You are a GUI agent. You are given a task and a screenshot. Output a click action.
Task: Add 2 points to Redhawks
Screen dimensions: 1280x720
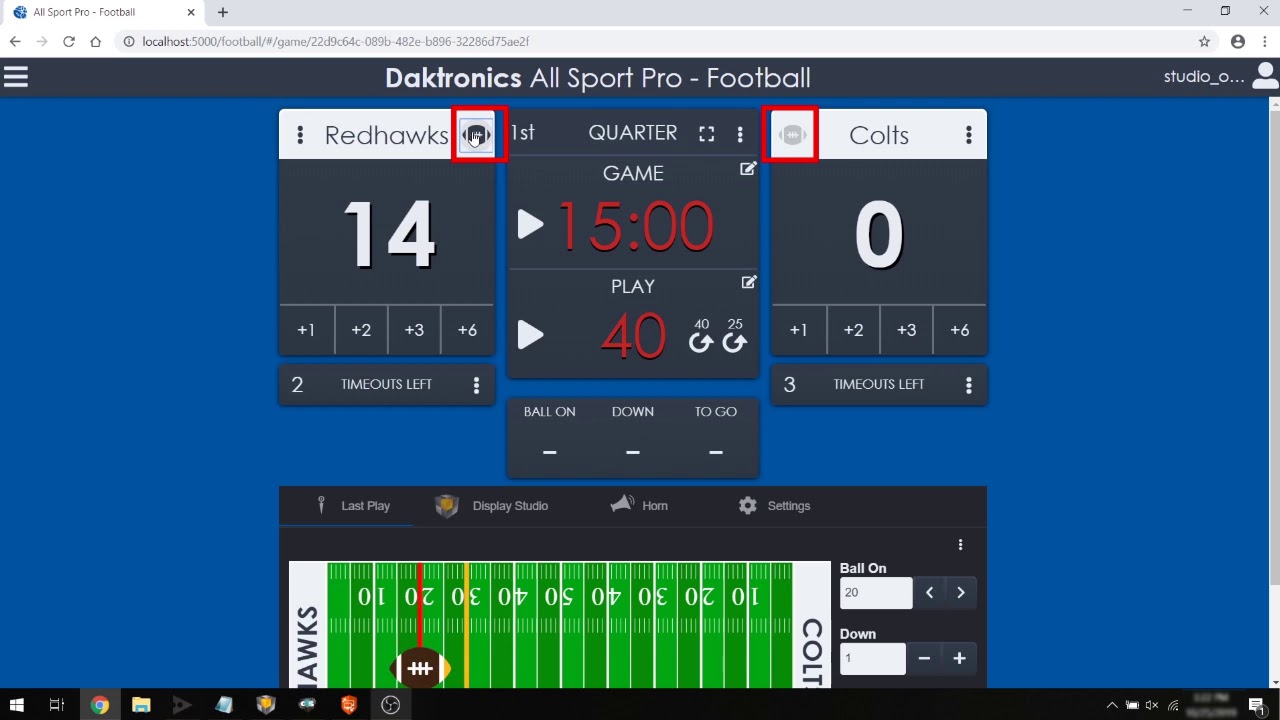[361, 330]
